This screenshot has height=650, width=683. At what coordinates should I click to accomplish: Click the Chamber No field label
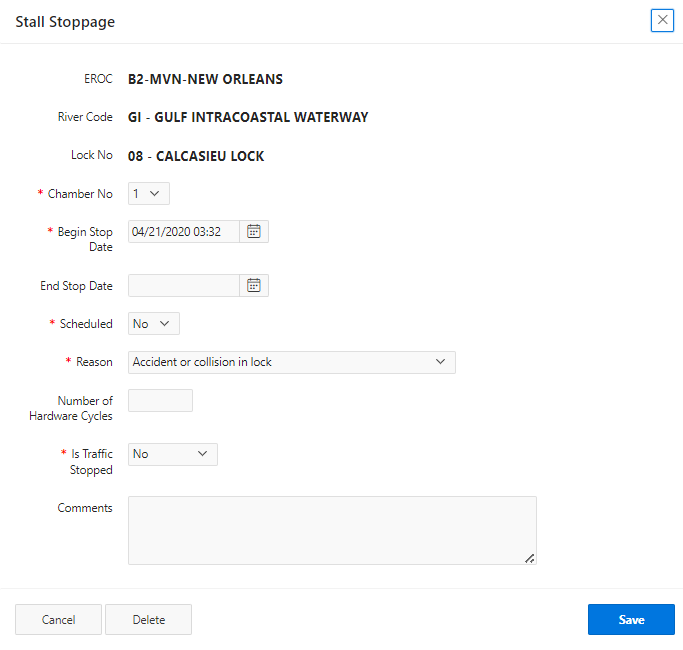tap(80, 194)
